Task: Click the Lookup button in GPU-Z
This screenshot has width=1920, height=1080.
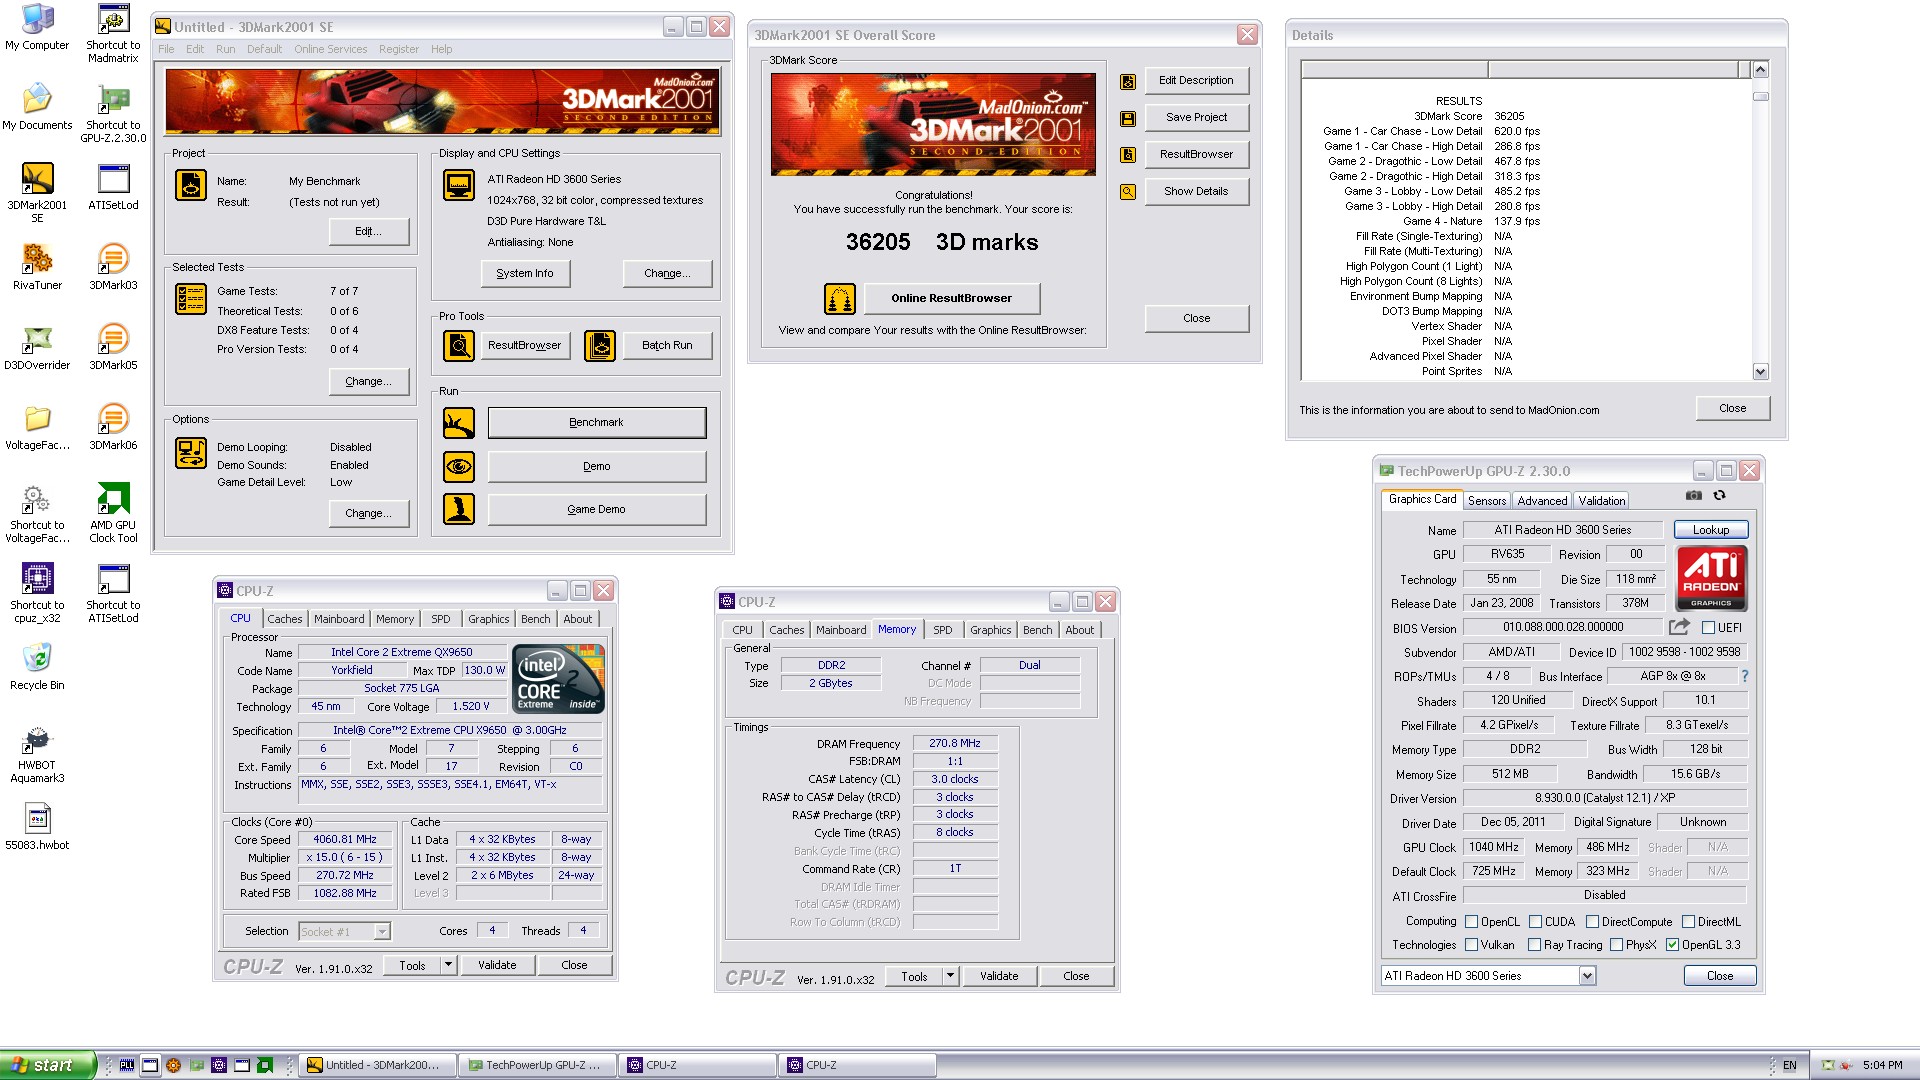Action: pyautogui.click(x=1711, y=530)
